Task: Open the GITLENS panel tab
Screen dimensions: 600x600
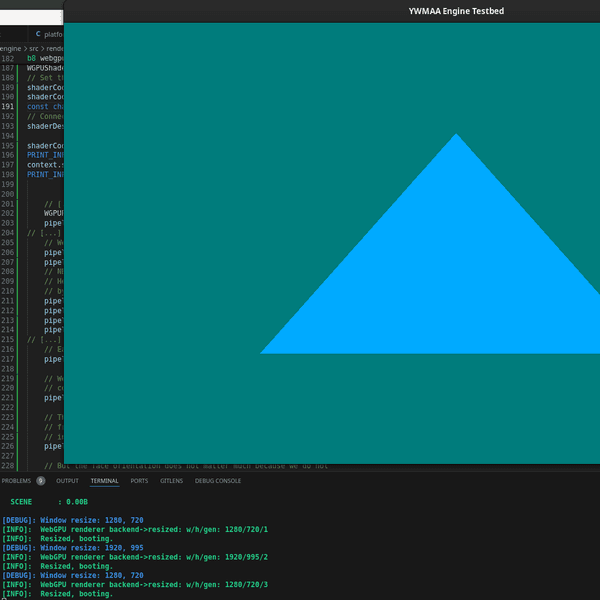Action: click(x=171, y=481)
